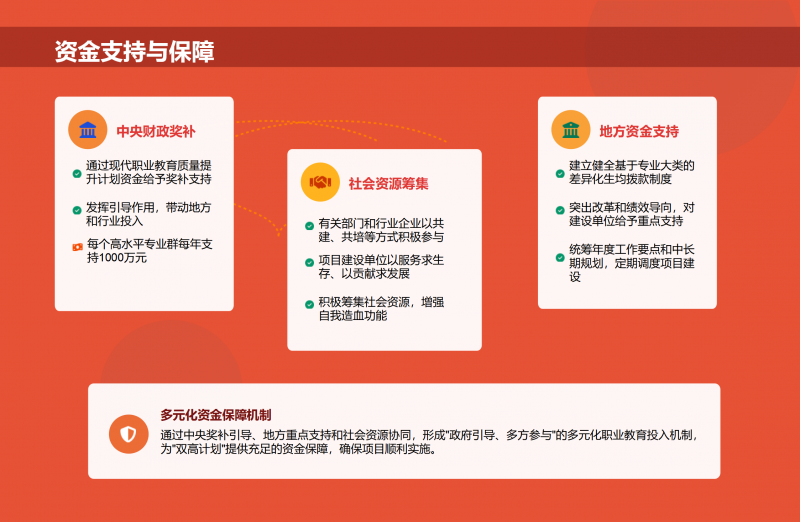Viewport: 800px width, 522px height.
Task: Click the text 有关部门和行业企业以共建、共培等方式积极参与
Action: [381, 230]
